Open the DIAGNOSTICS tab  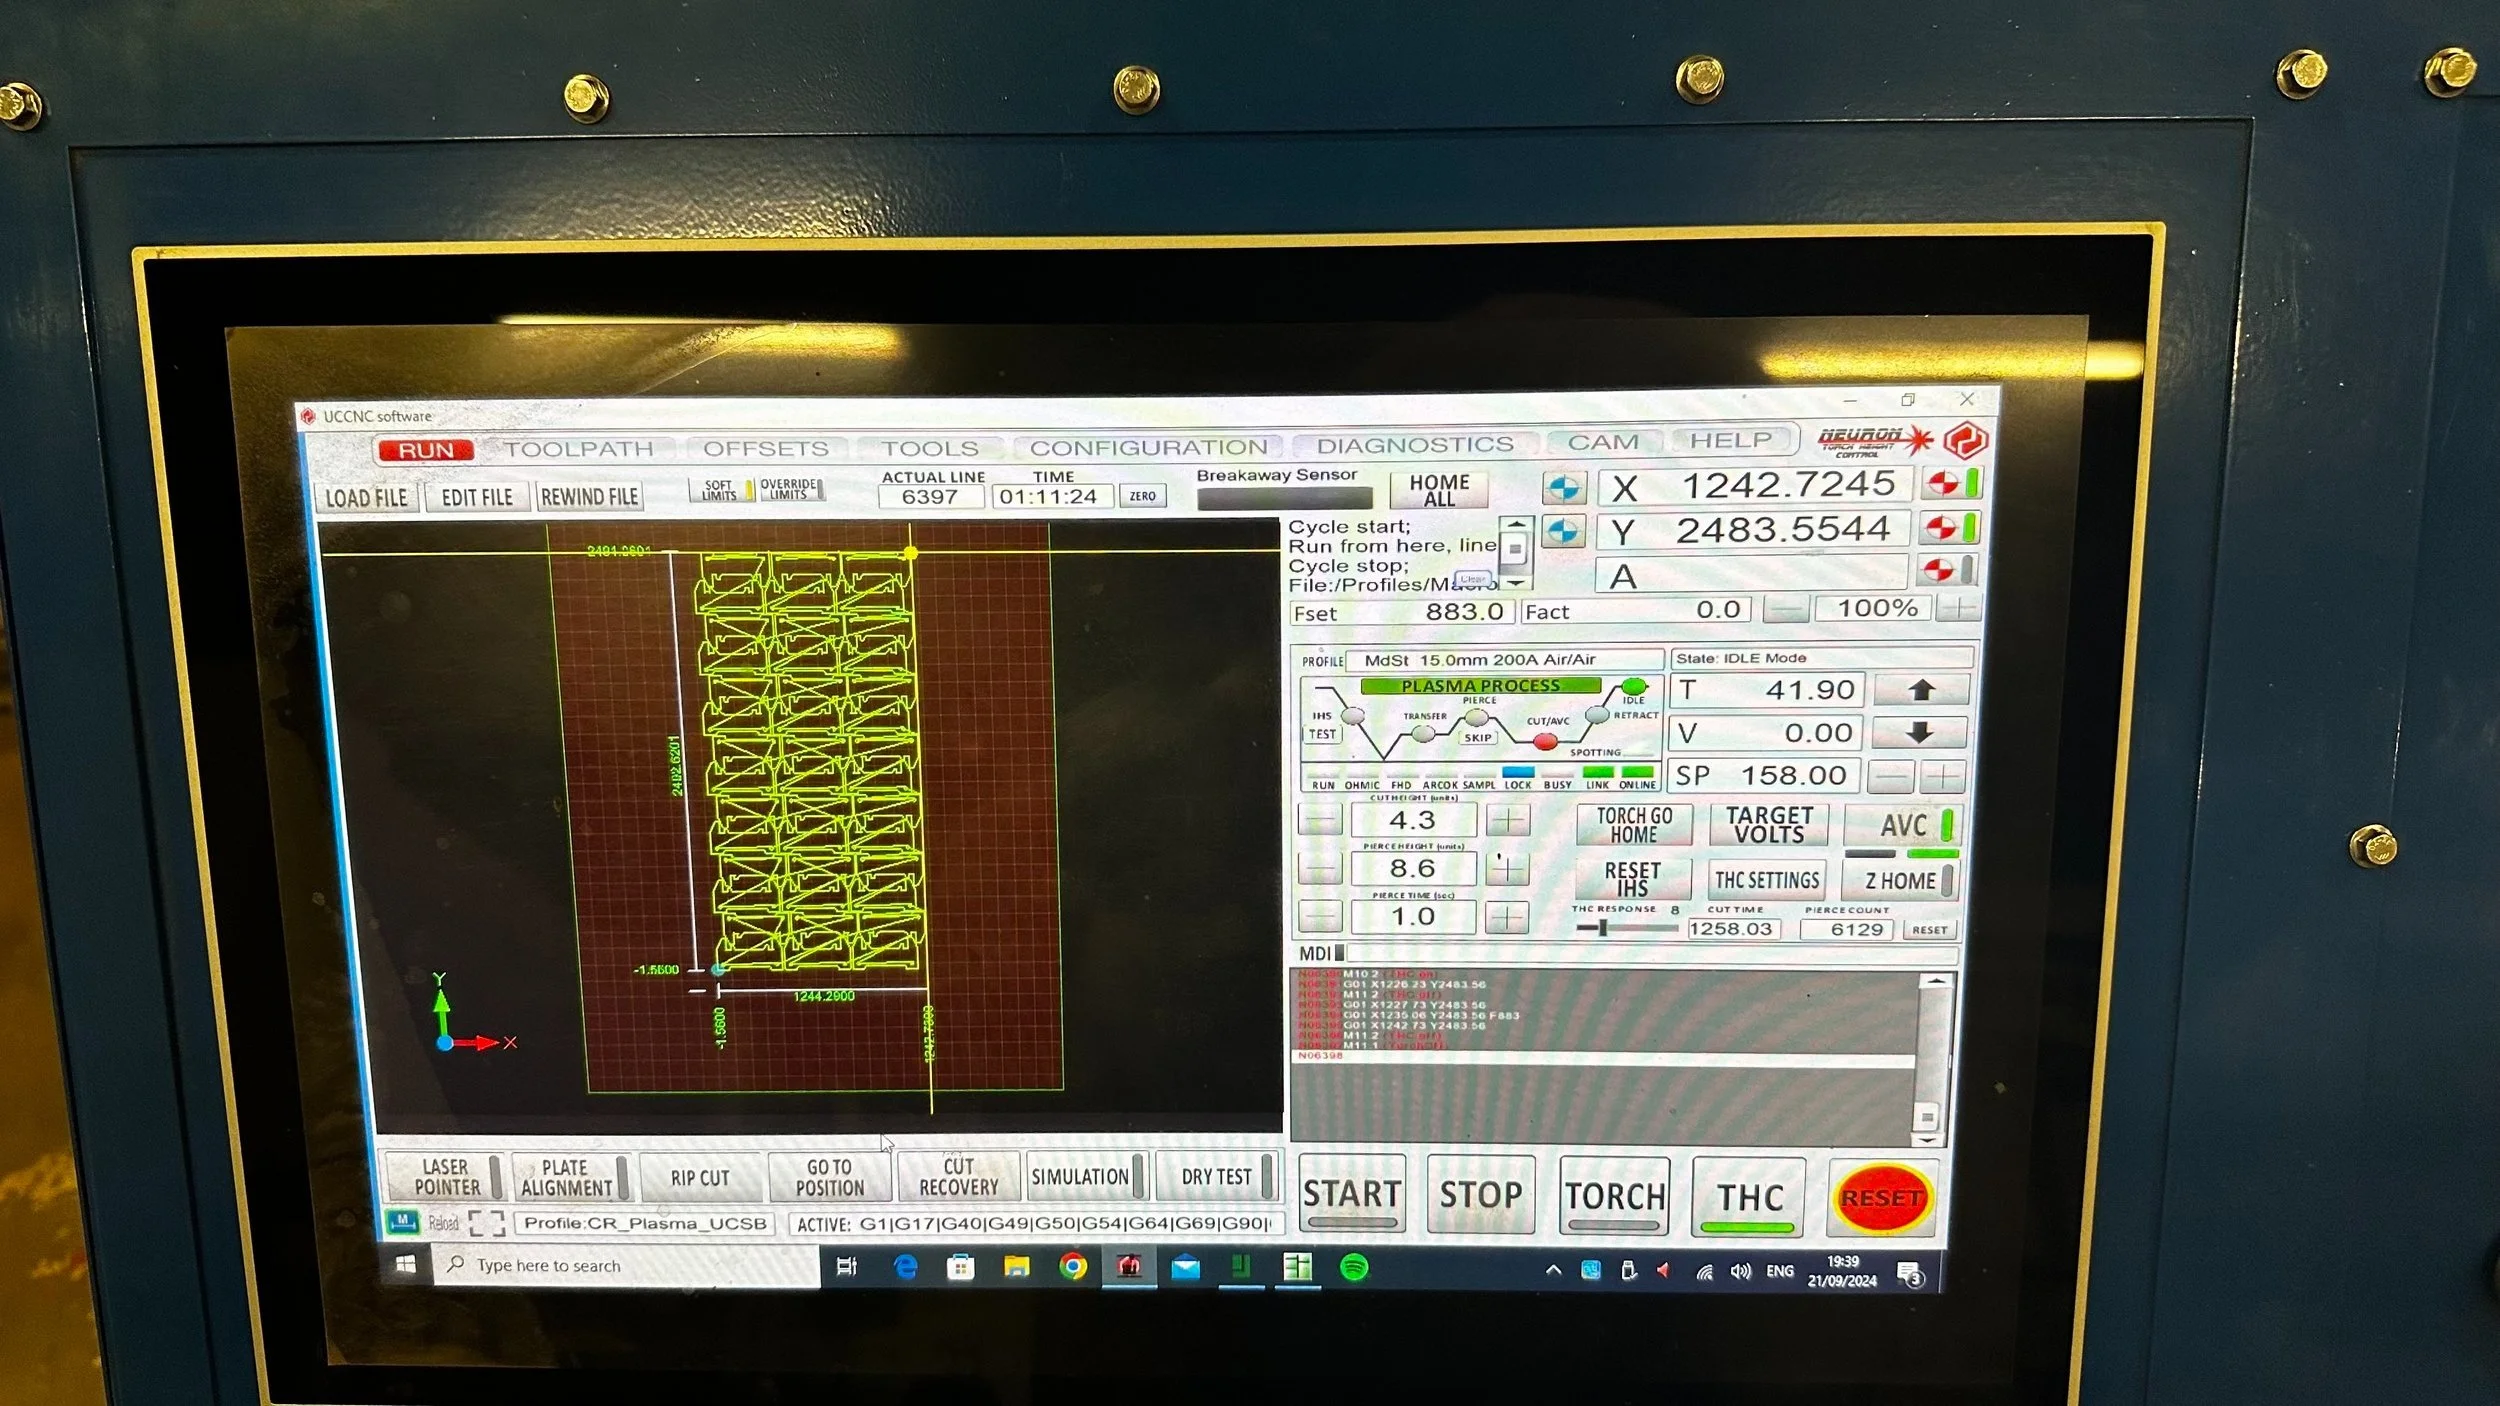pyautogui.click(x=1414, y=445)
